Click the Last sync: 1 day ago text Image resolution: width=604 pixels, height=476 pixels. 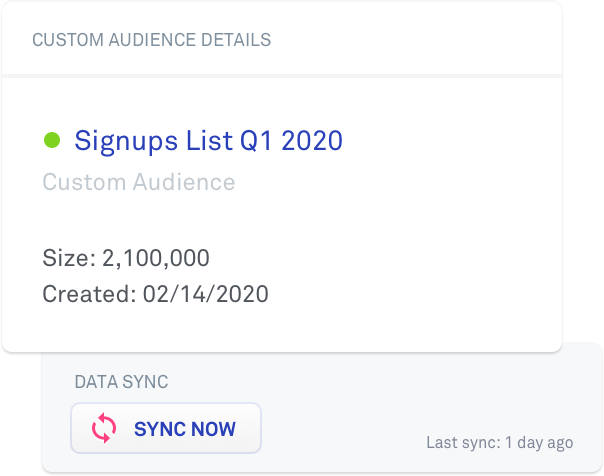point(500,443)
